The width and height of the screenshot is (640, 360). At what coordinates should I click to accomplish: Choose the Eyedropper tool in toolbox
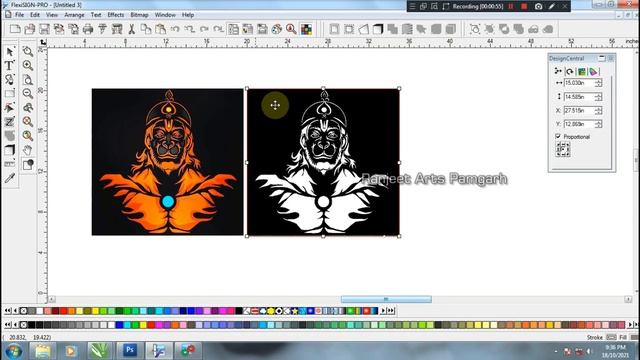(10, 178)
